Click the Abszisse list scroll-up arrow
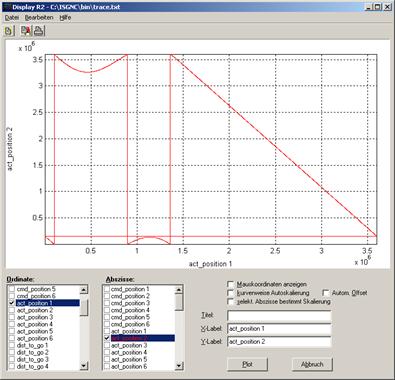 point(179,290)
